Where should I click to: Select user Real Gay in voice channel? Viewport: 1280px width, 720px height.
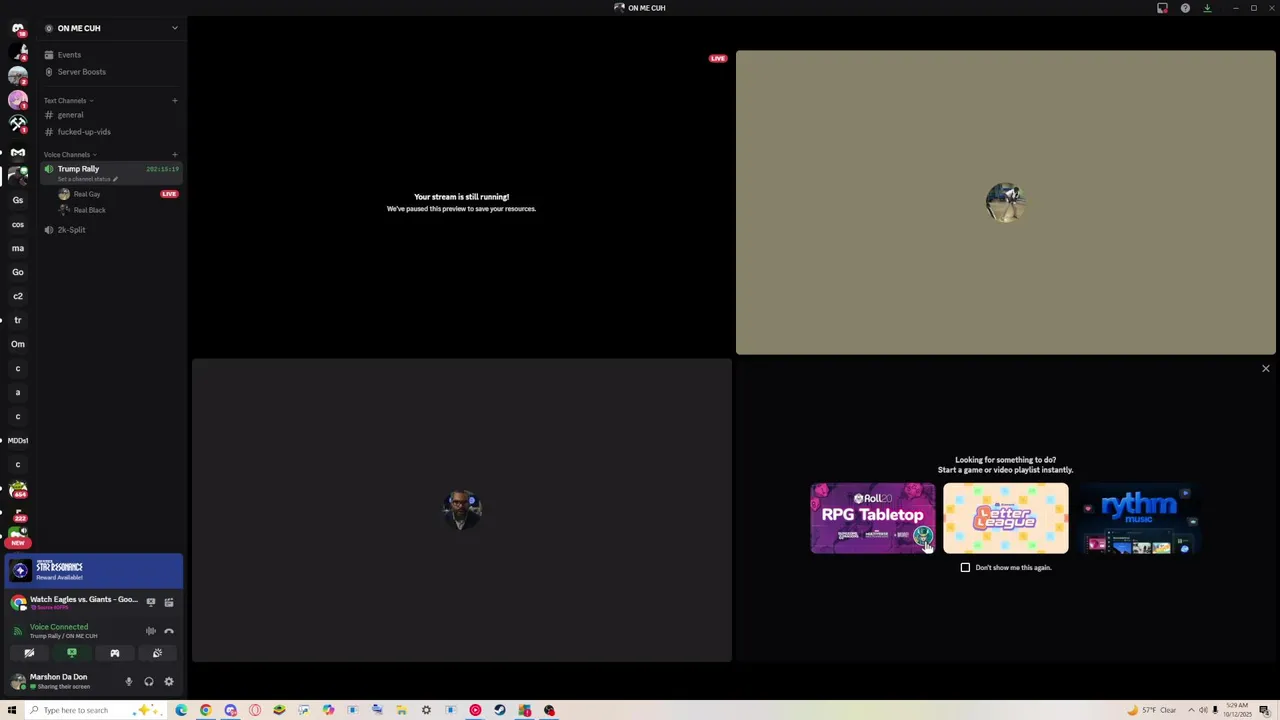click(x=87, y=194)
